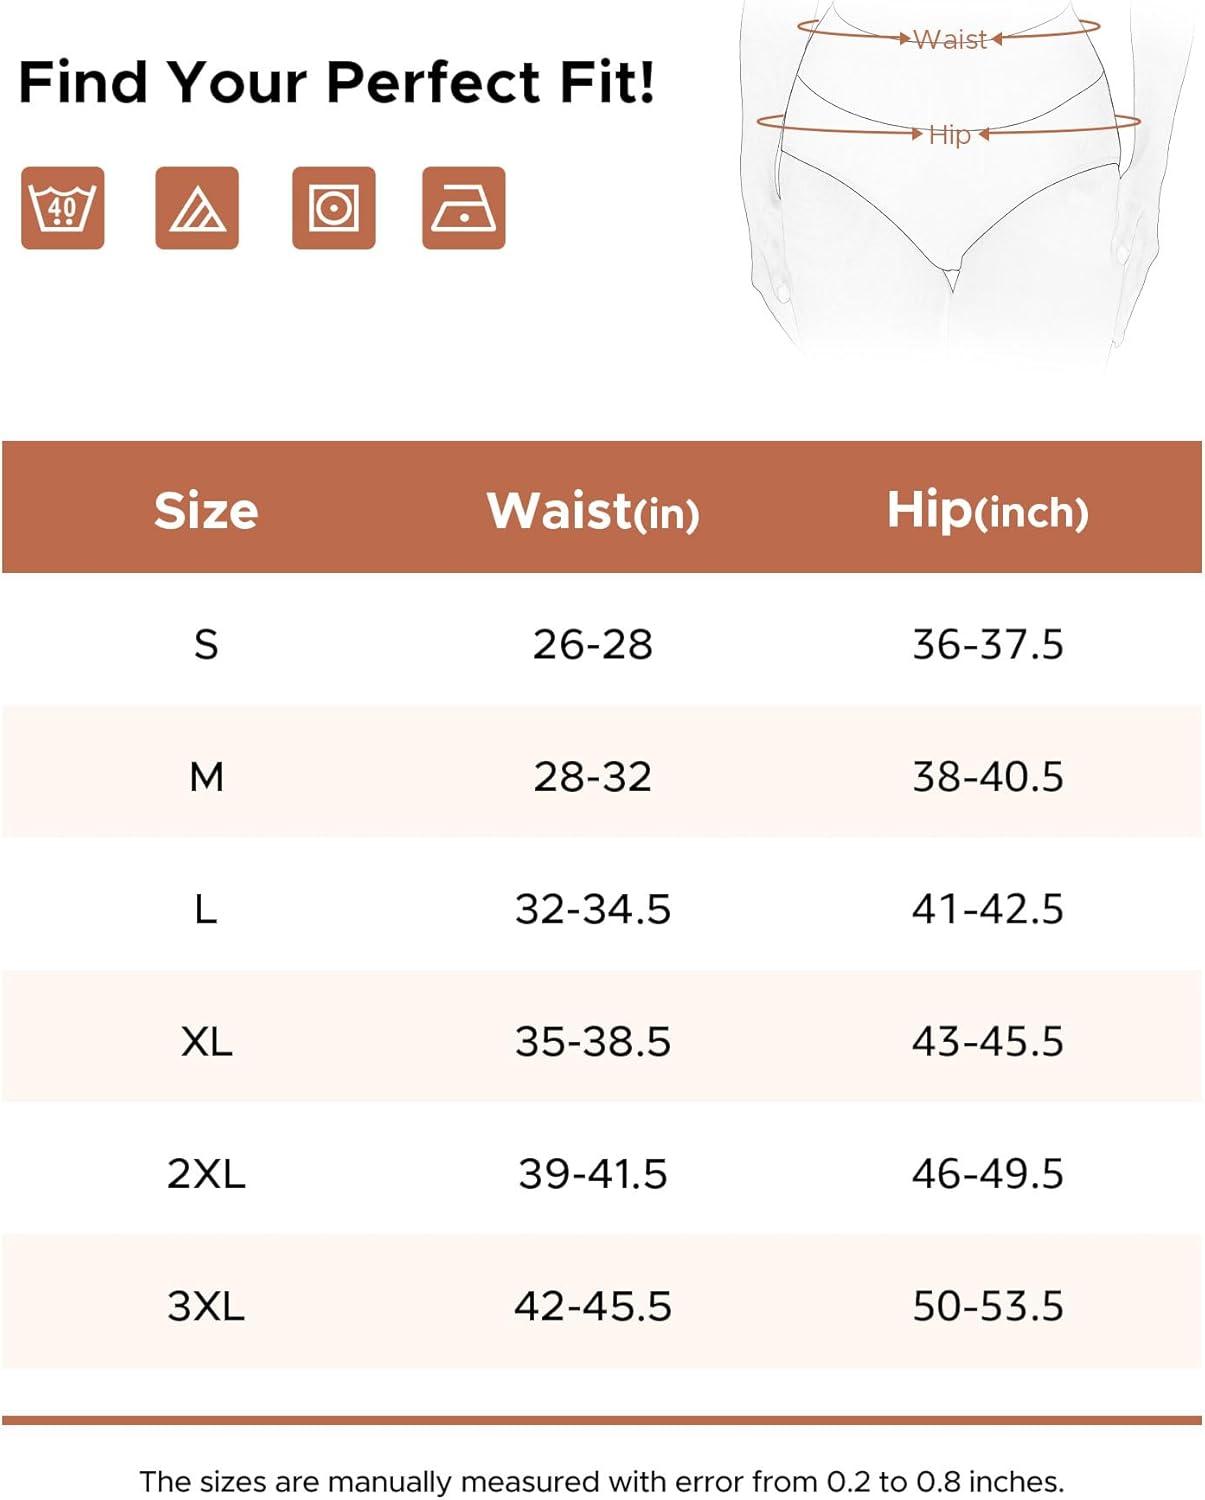Image resolution: width=1205 pixels, height=1500 pixels.
Task: Click waist value 32-34.5
Action: (593, 909)
